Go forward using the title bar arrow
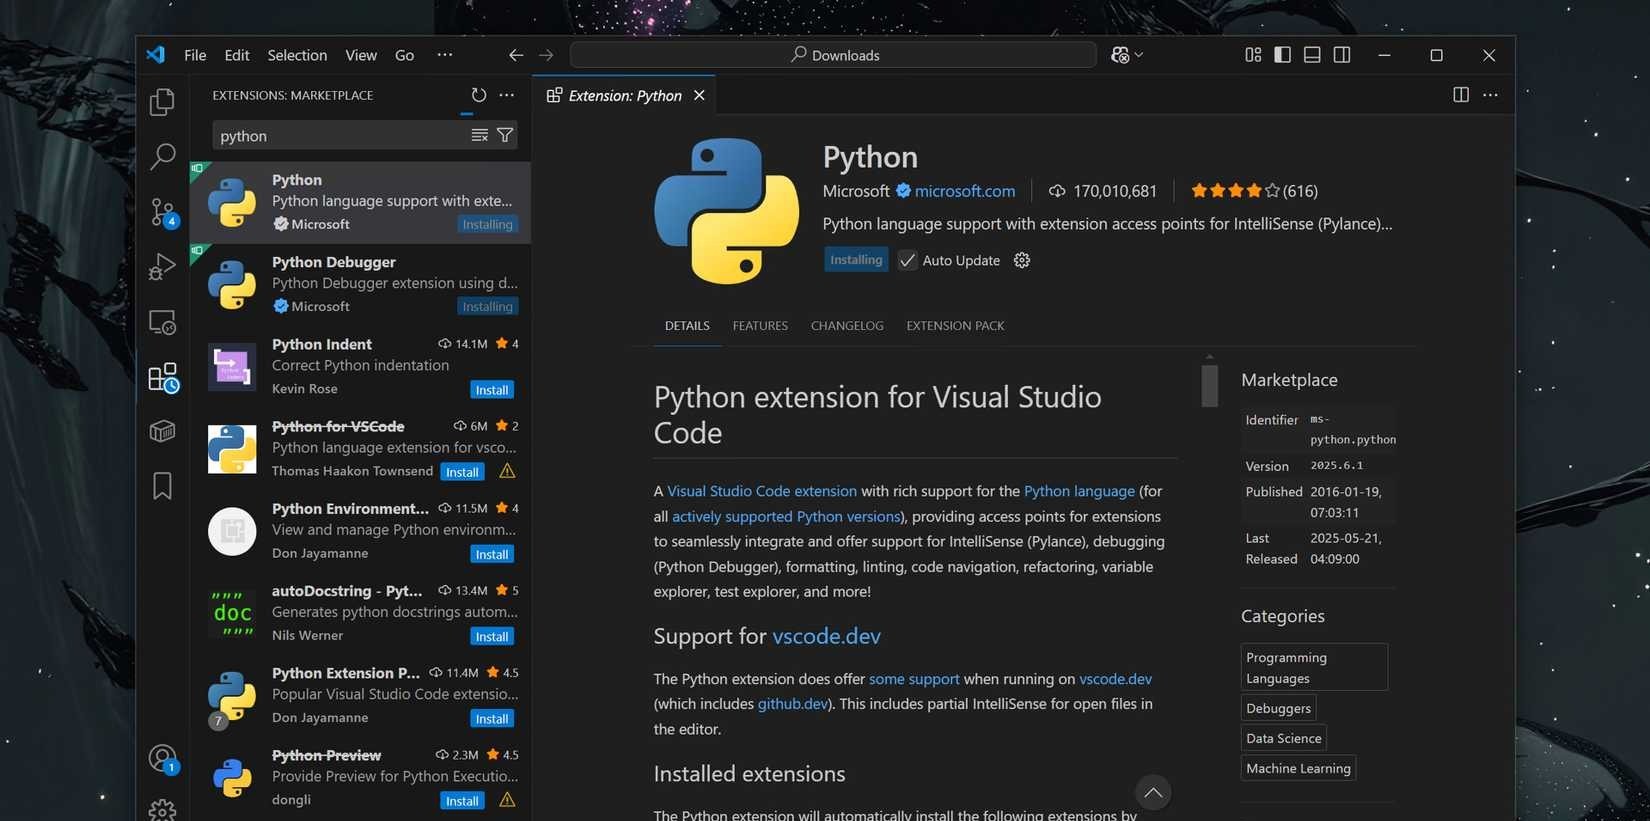This screenshot has width=1650, height=821. coord(546,55)
